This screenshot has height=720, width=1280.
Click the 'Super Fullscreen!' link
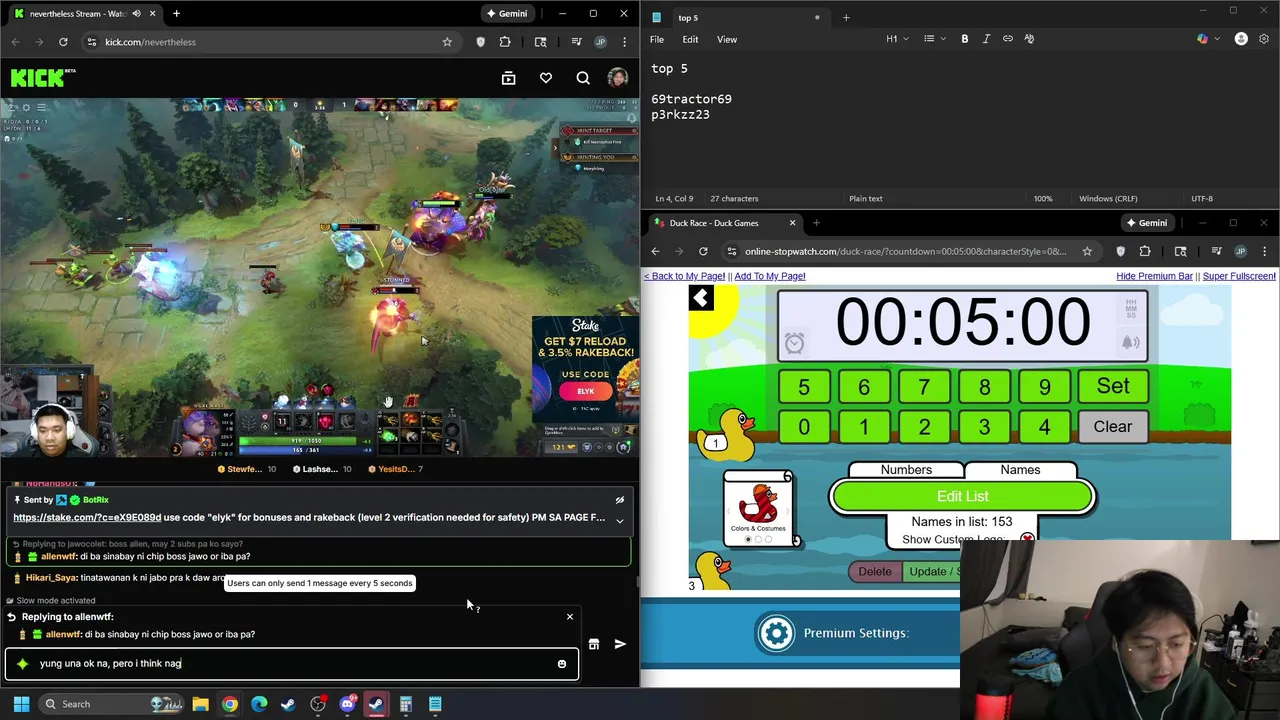coord(1239,276)
